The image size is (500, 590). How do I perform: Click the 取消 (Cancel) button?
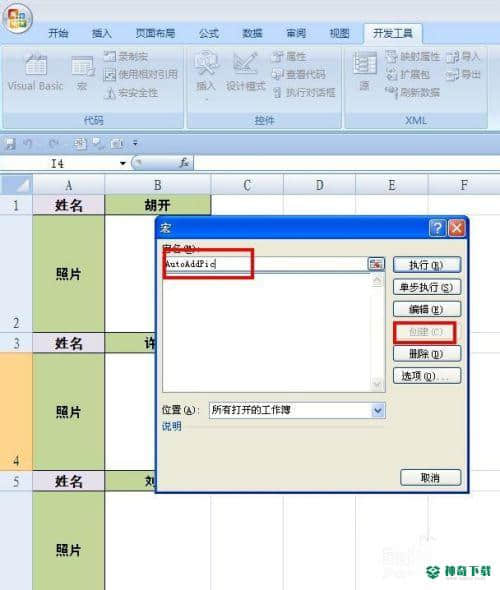430,478
